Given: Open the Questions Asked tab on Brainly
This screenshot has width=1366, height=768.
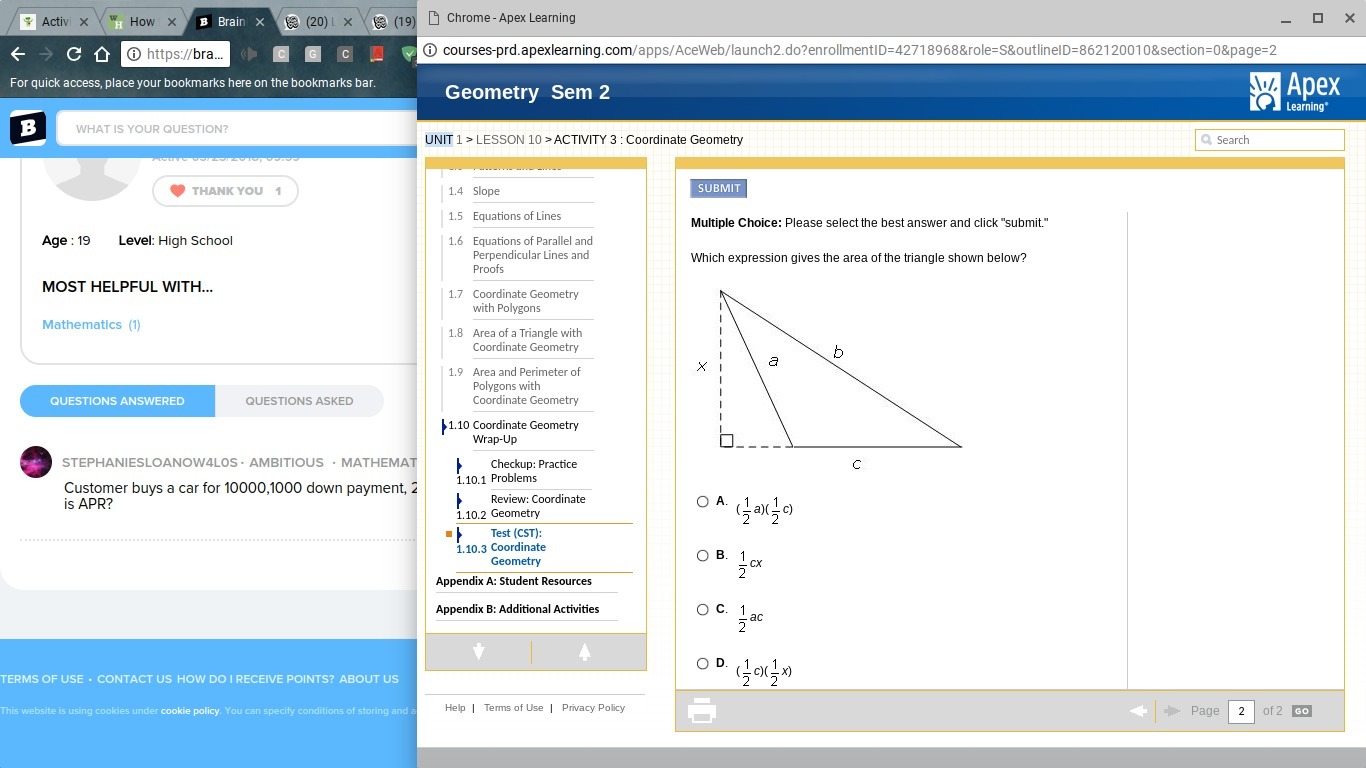Looking at the screenshot, I should (x=299, y=401).
